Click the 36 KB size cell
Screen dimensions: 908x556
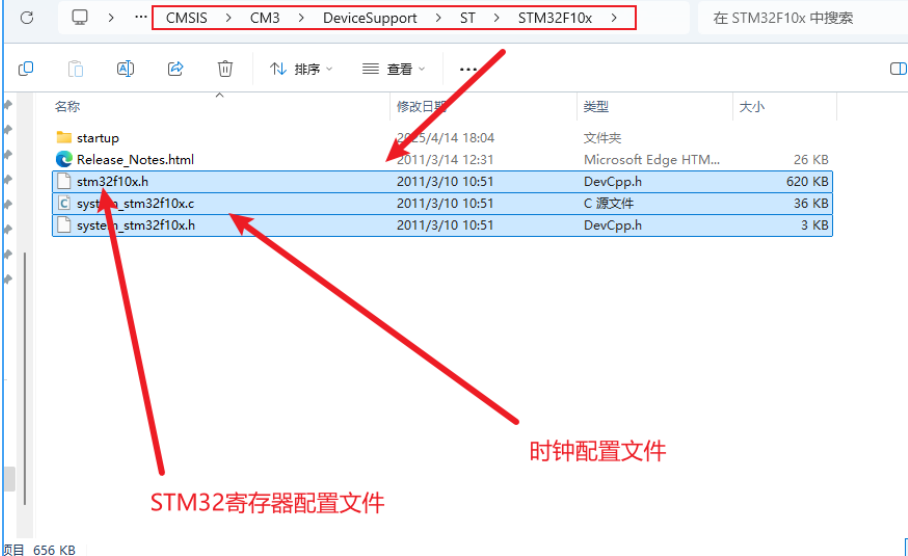(811, 203)
